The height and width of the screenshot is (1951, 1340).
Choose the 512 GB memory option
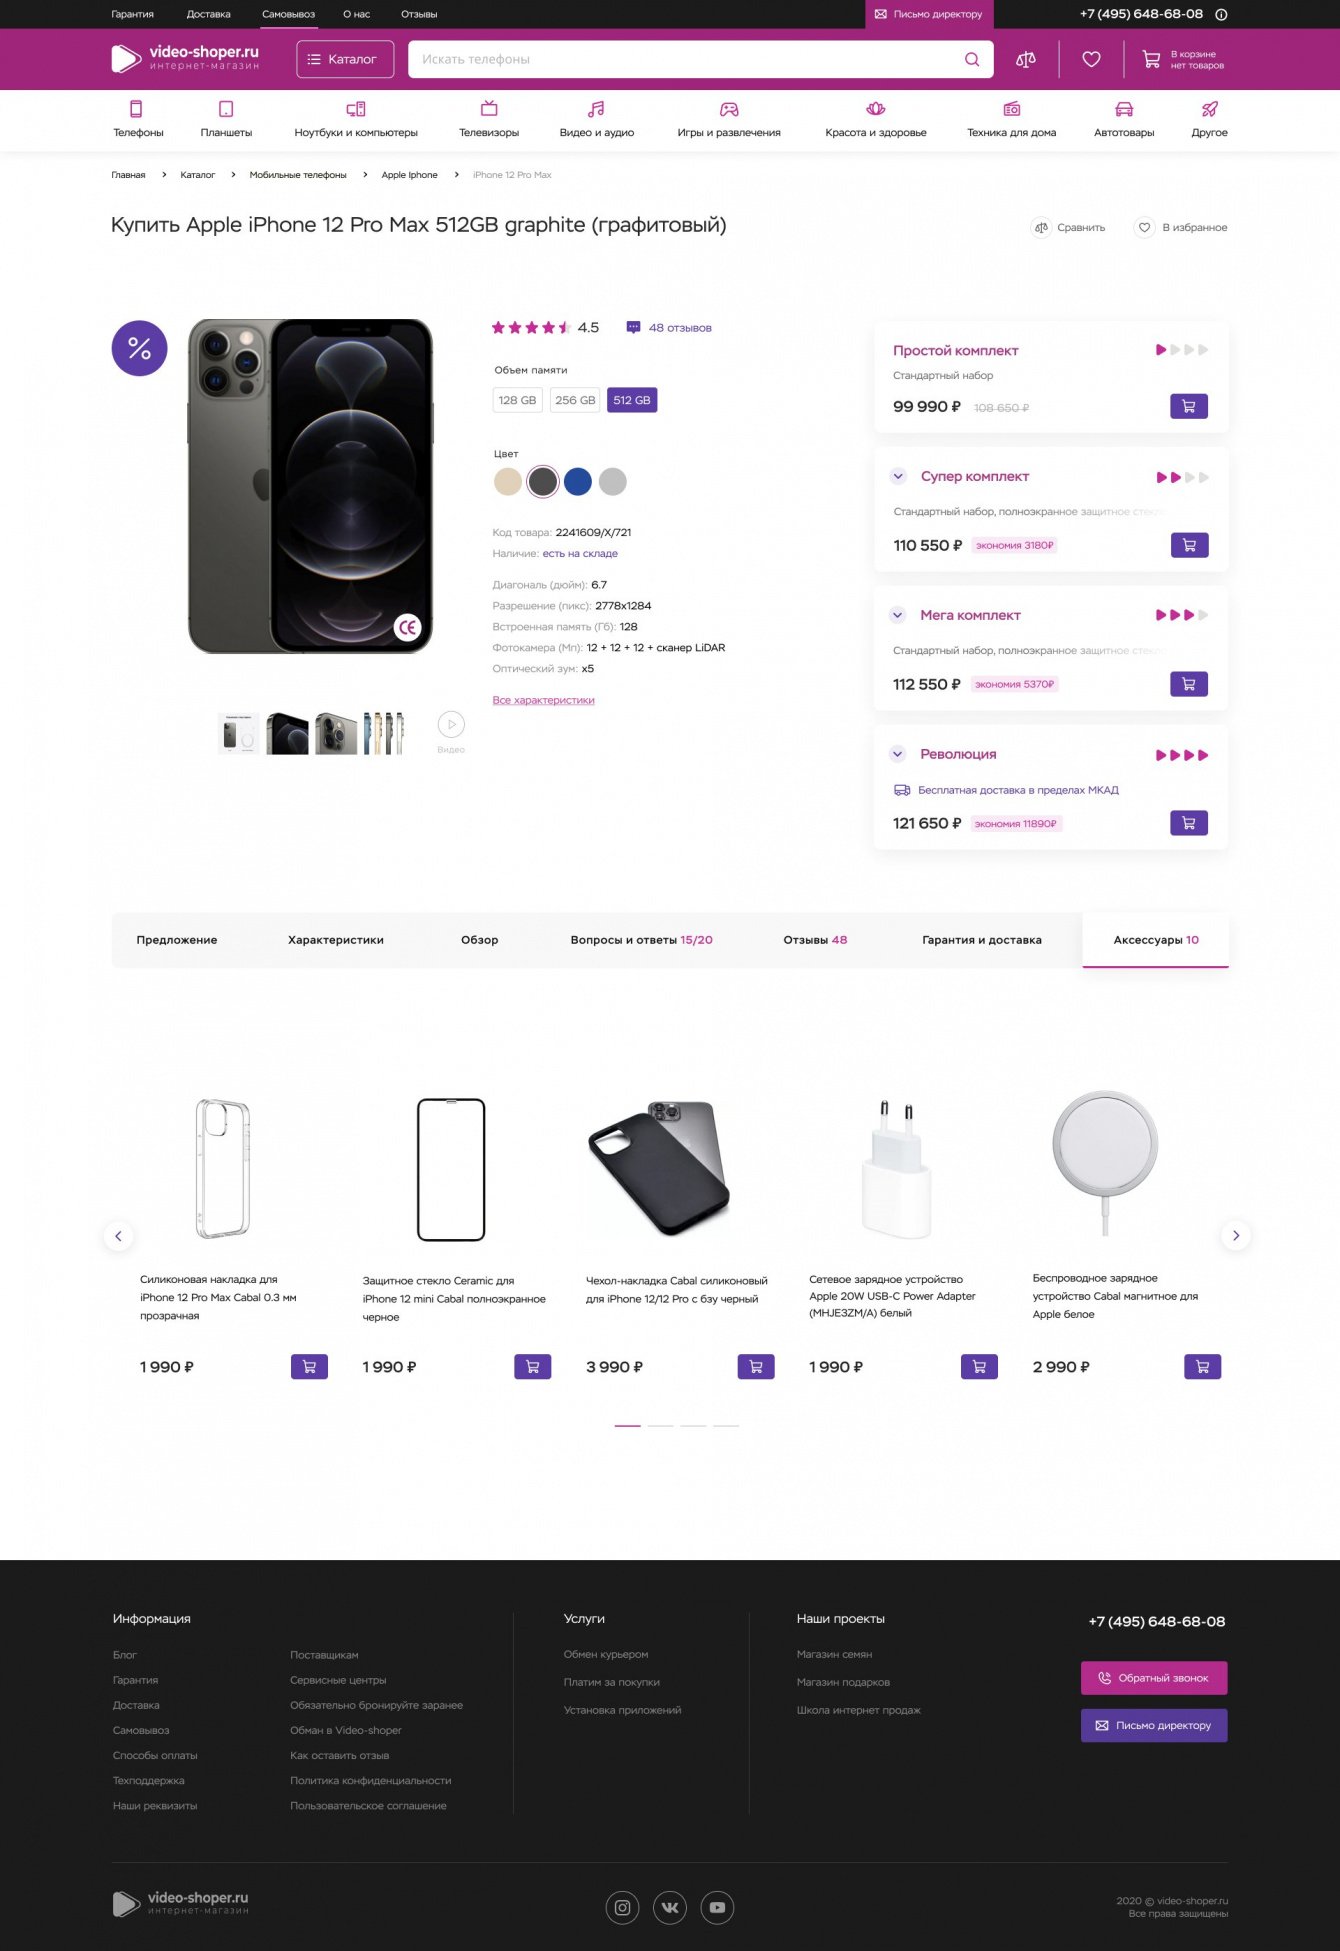pos(632,400)
